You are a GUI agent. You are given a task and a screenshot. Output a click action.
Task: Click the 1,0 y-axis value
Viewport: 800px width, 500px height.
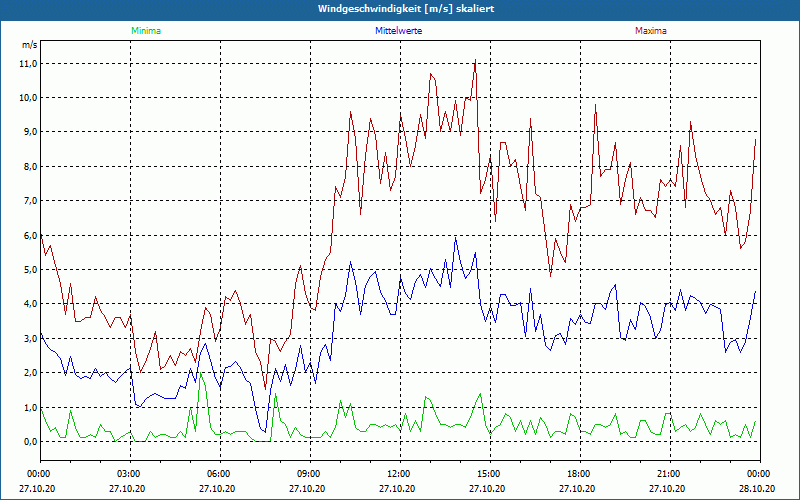click(x=30, y=407)
